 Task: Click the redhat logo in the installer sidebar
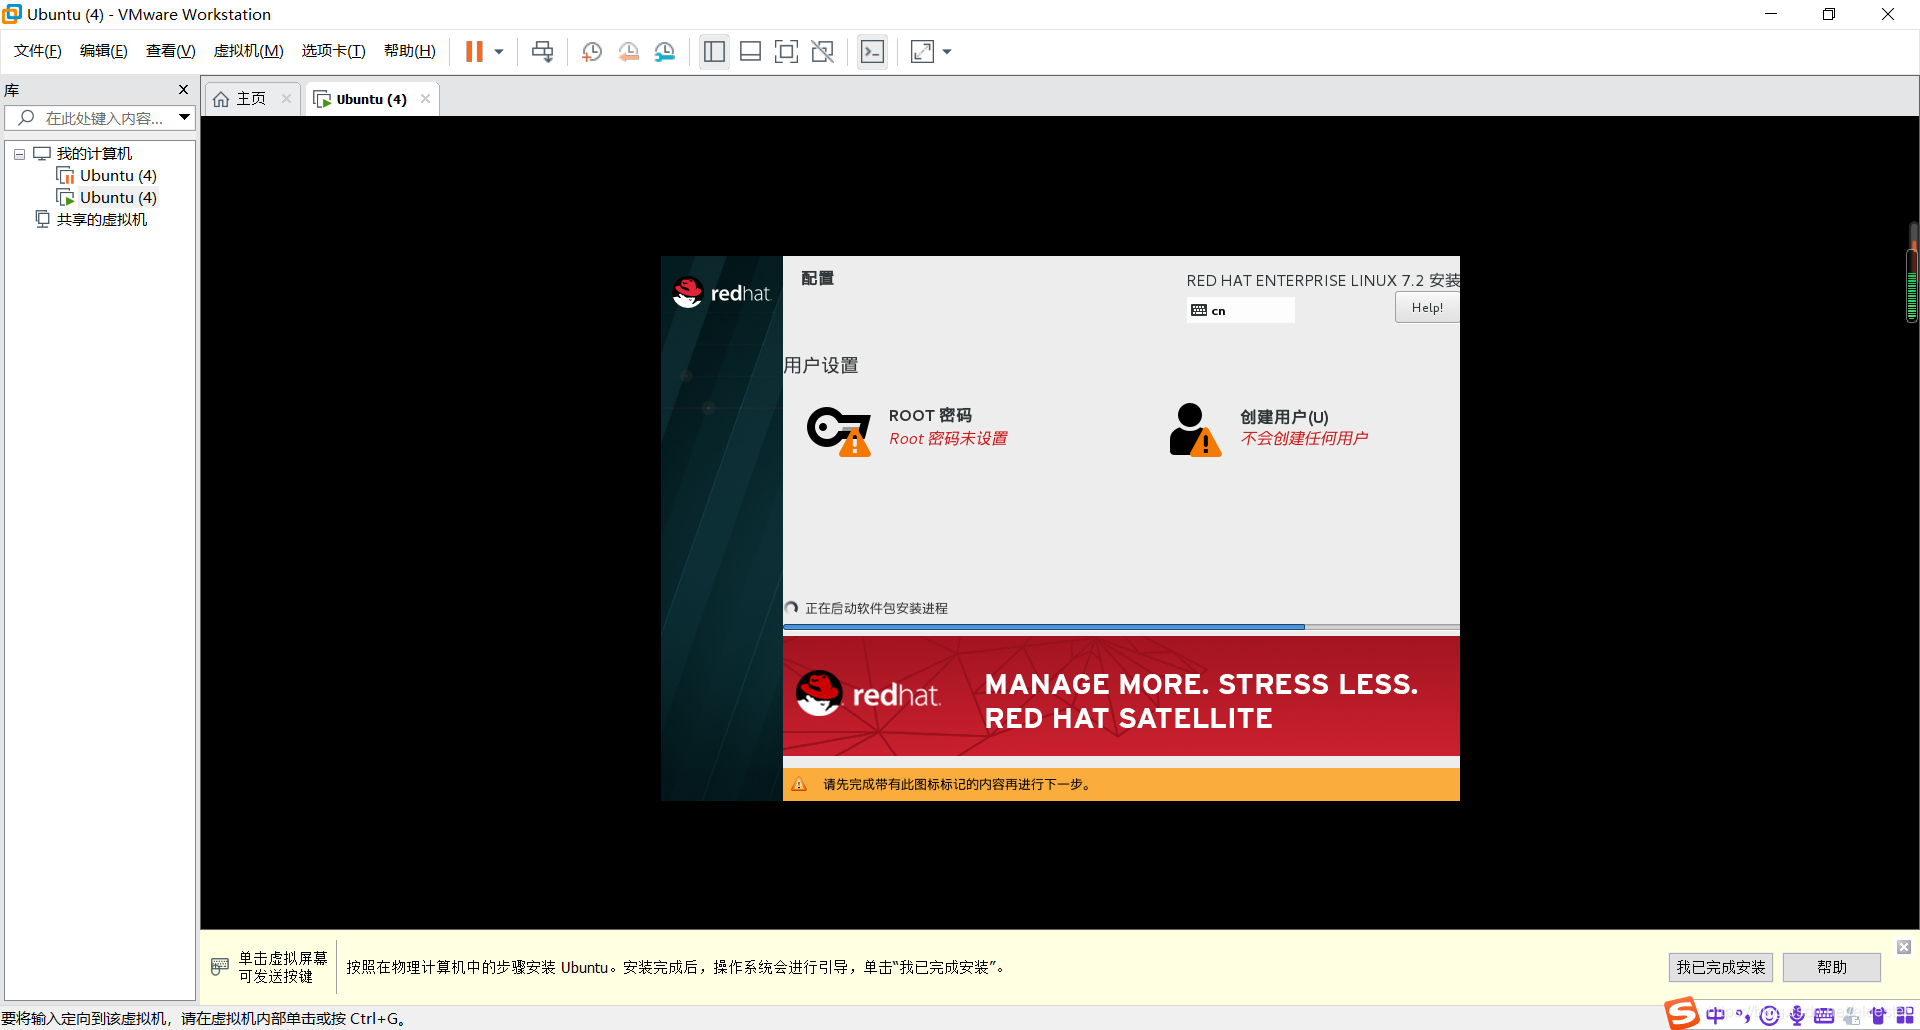pos(721,293)
